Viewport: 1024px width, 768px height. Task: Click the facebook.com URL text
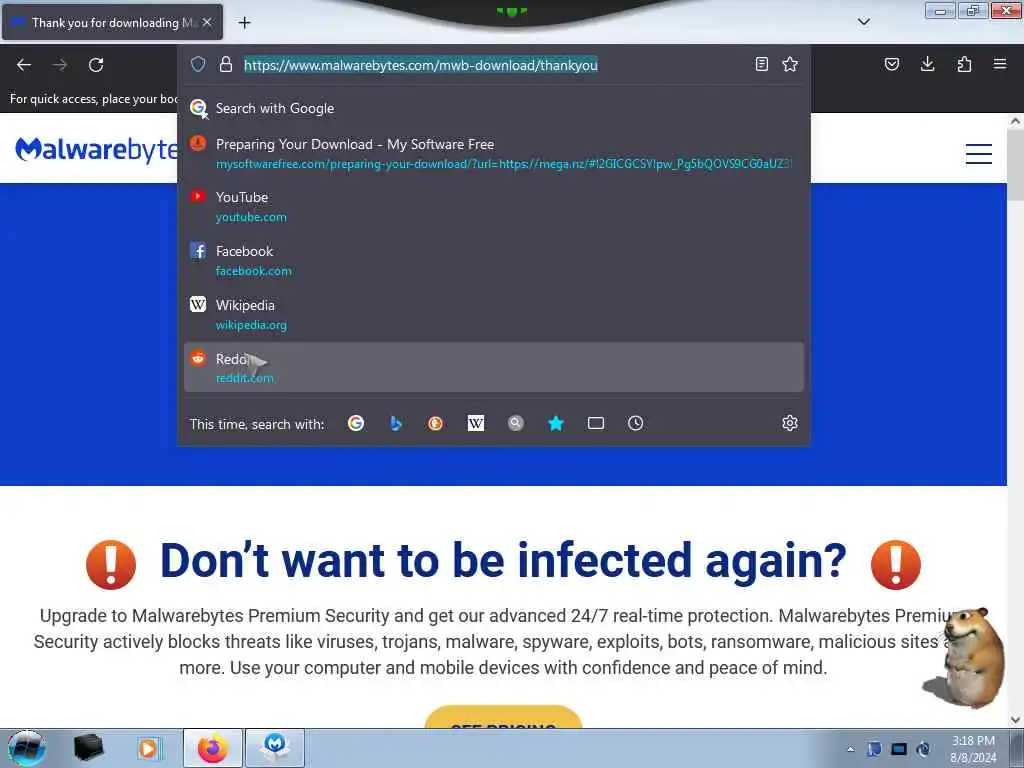coord(254,271)
